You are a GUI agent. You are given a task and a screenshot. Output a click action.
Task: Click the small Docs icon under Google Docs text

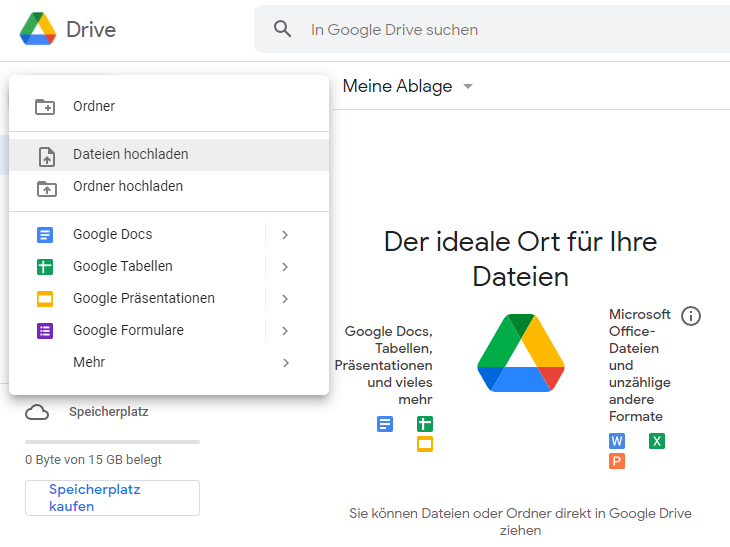pos(385,424)
